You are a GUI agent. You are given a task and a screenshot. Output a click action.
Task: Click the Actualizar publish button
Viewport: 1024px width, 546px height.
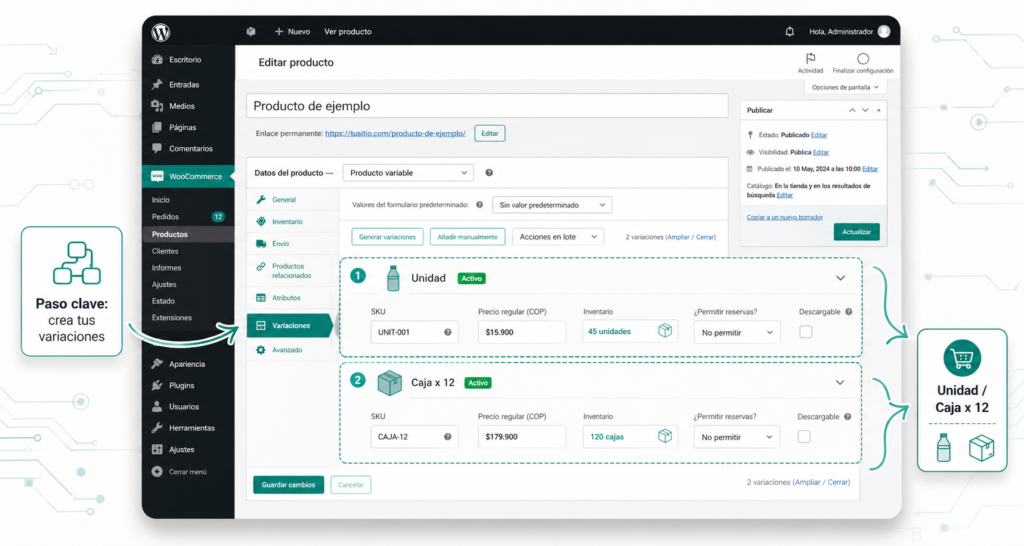(856, 232)
